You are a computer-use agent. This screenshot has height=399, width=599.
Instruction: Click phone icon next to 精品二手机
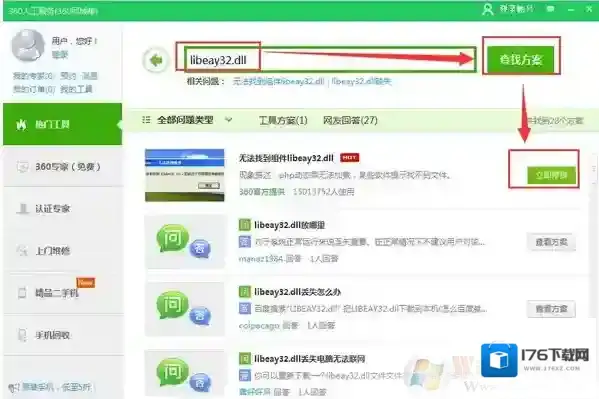click(22, 293)
